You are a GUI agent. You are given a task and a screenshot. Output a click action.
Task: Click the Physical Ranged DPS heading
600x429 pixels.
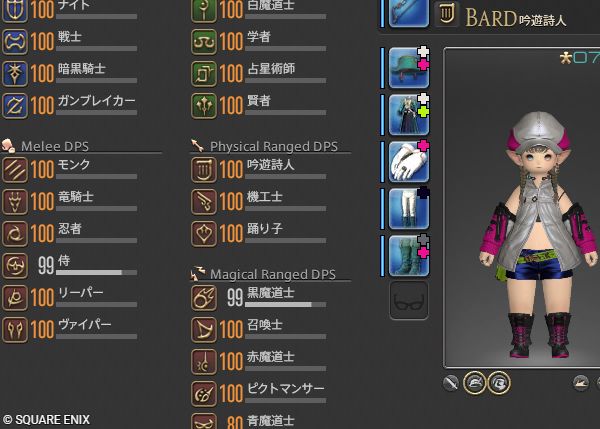click(x=274, y=146)
